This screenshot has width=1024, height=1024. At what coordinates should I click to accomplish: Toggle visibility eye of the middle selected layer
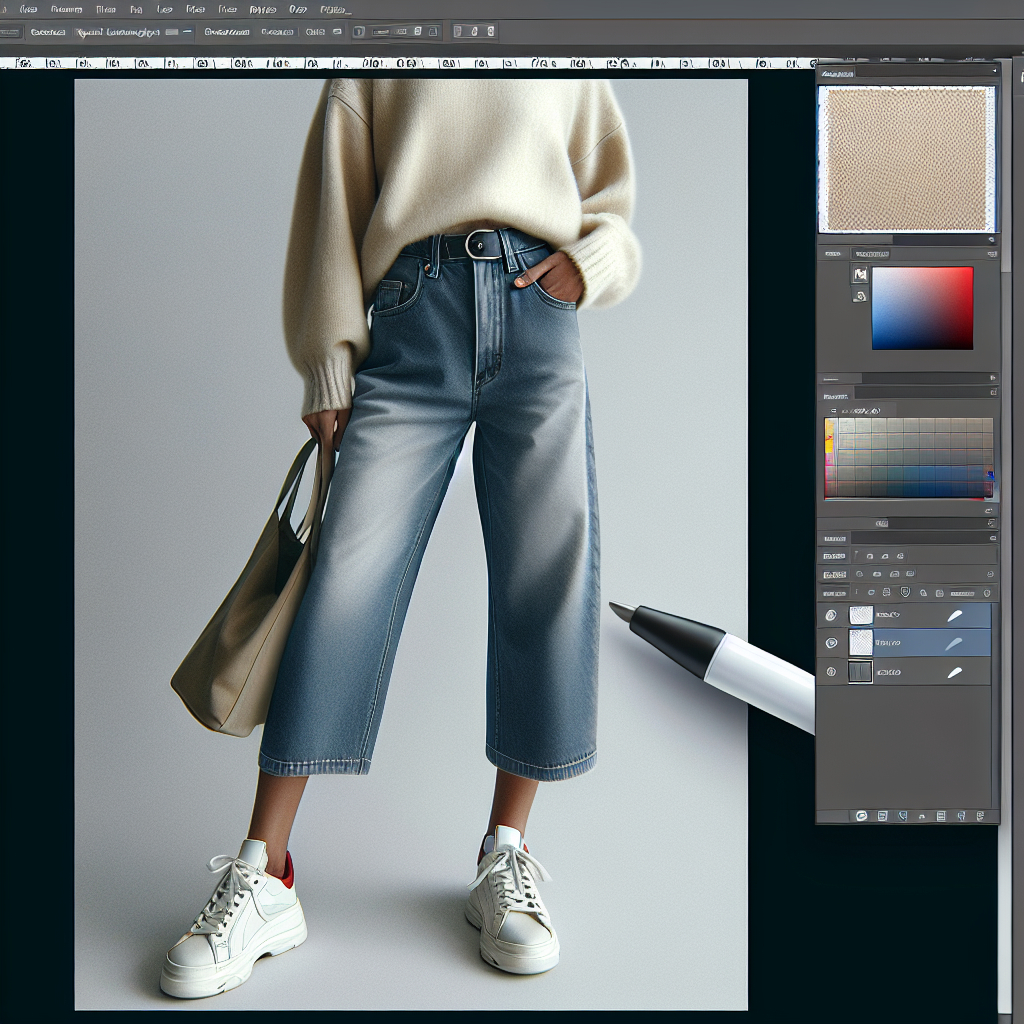tap(831, 644)
